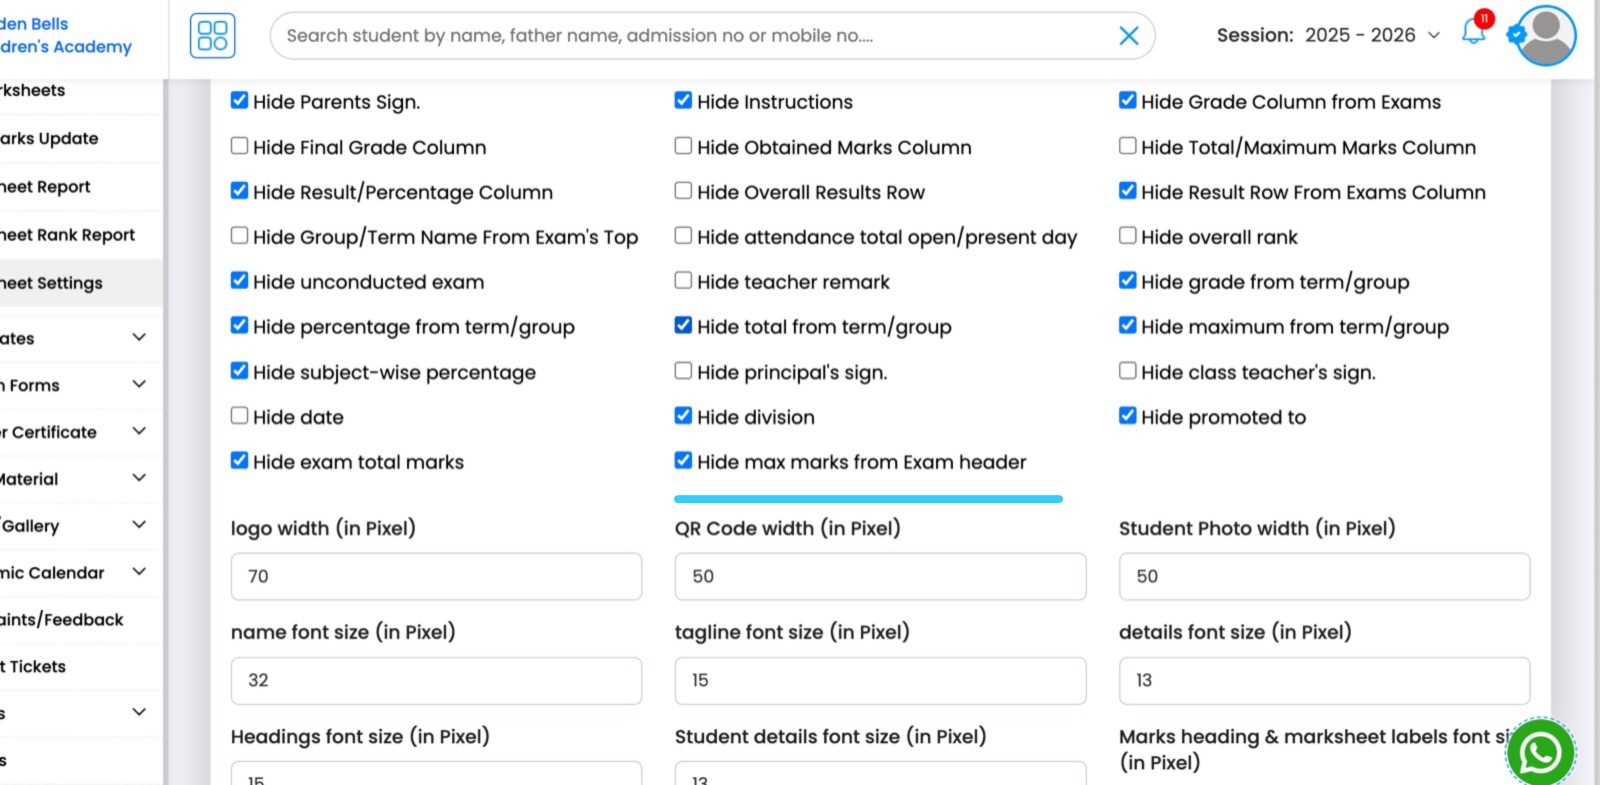Click the blue highlight bar under Hide max marks

(x=868, y=498)
